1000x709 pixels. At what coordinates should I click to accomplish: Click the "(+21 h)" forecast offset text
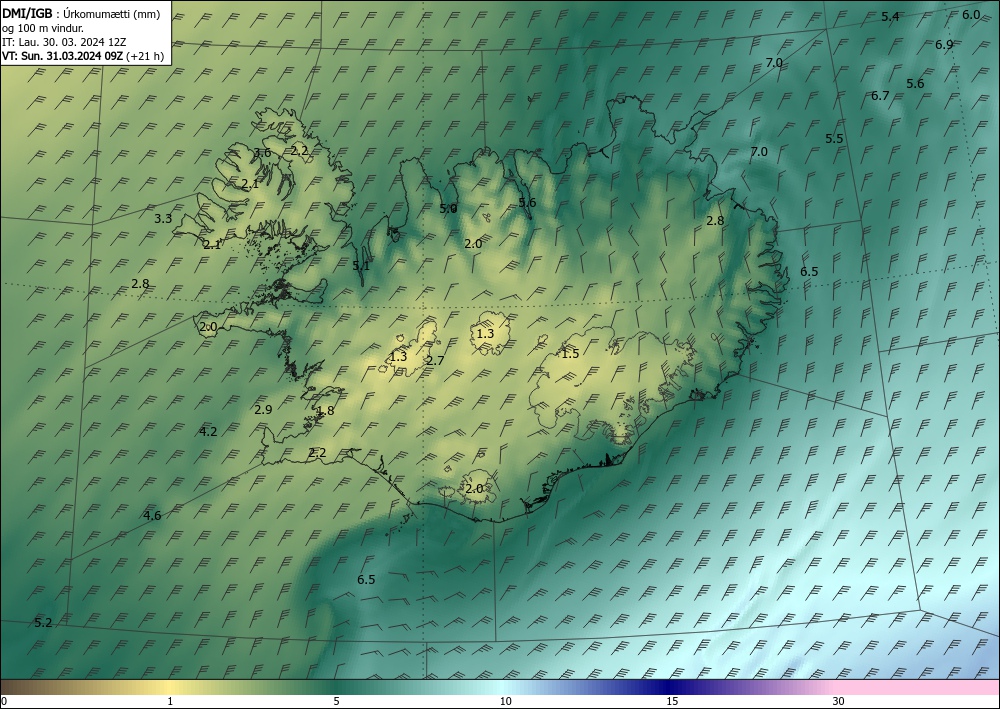pyautogui.click(x=145, y=56)
